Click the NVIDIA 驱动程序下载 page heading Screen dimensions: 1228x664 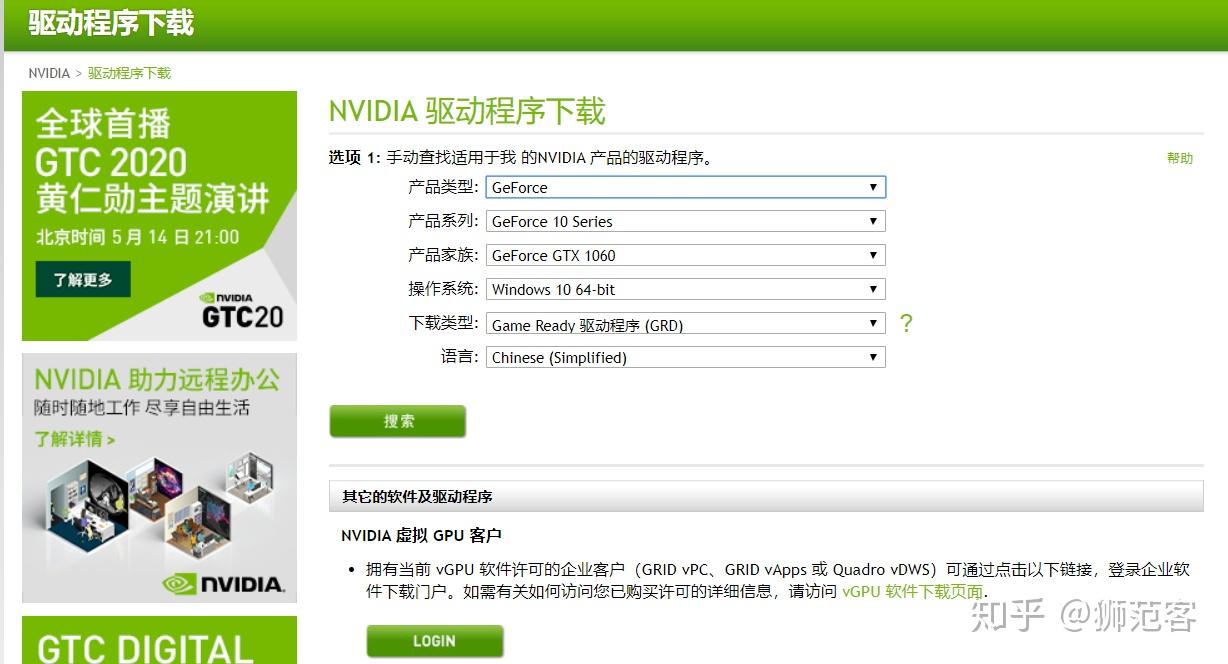pyautogui.click(x=467, y=111)
